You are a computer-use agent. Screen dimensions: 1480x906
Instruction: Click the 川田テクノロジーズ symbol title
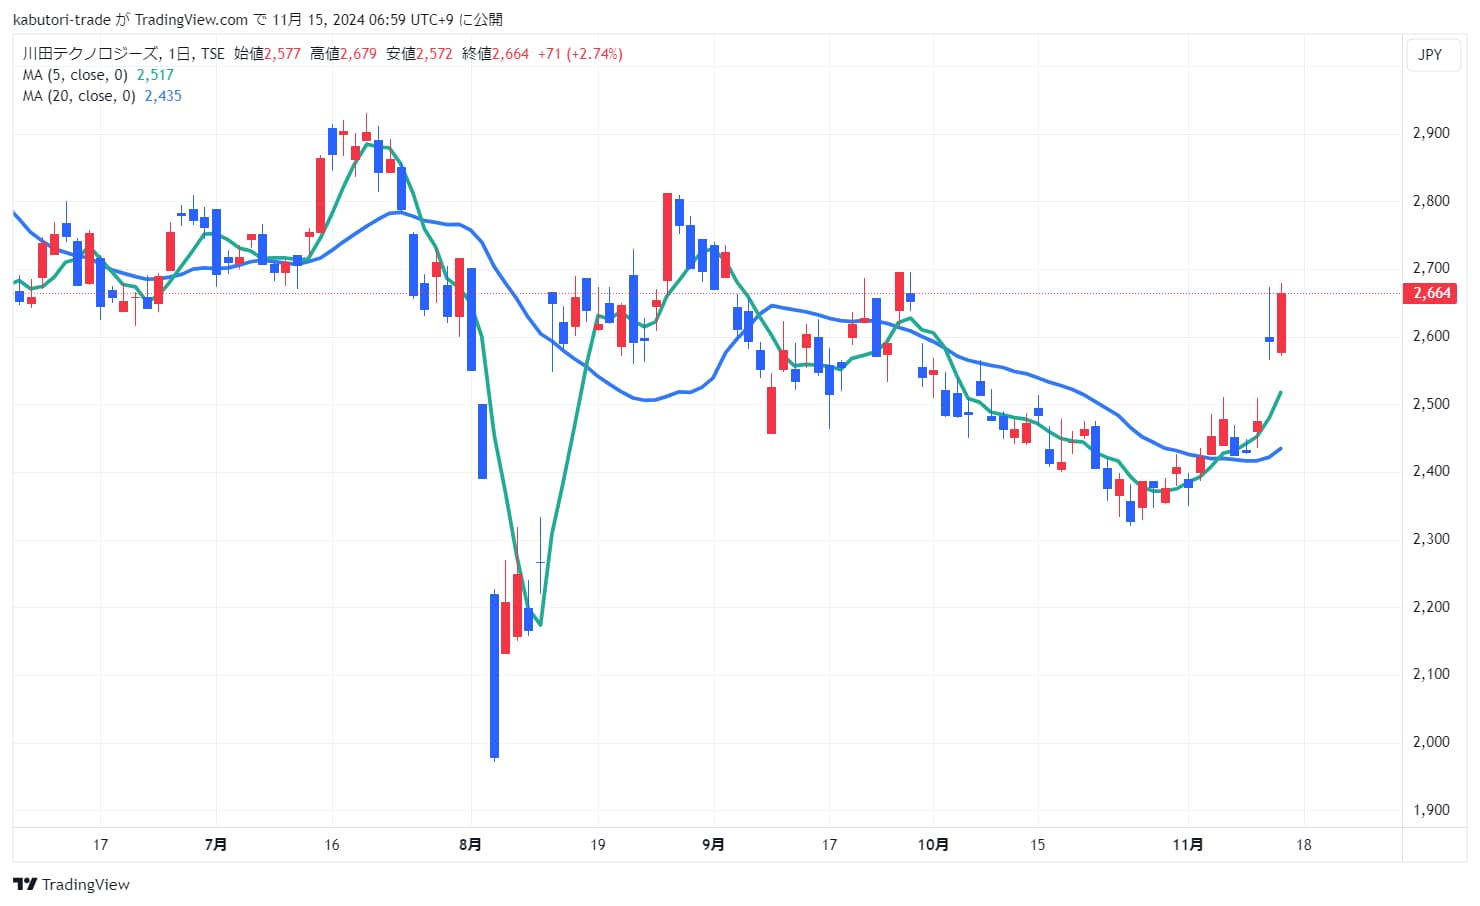[90, 53]
